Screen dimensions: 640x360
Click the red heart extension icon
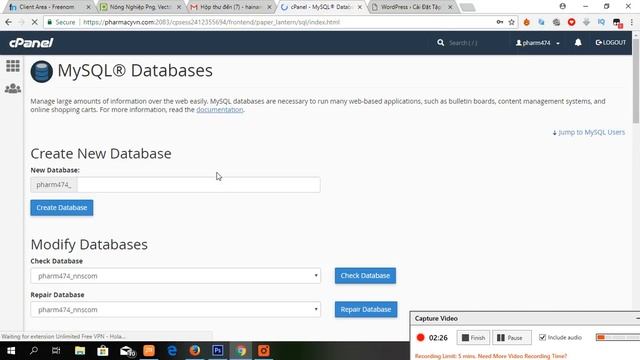pyautogui.click(x=571, y=22)
